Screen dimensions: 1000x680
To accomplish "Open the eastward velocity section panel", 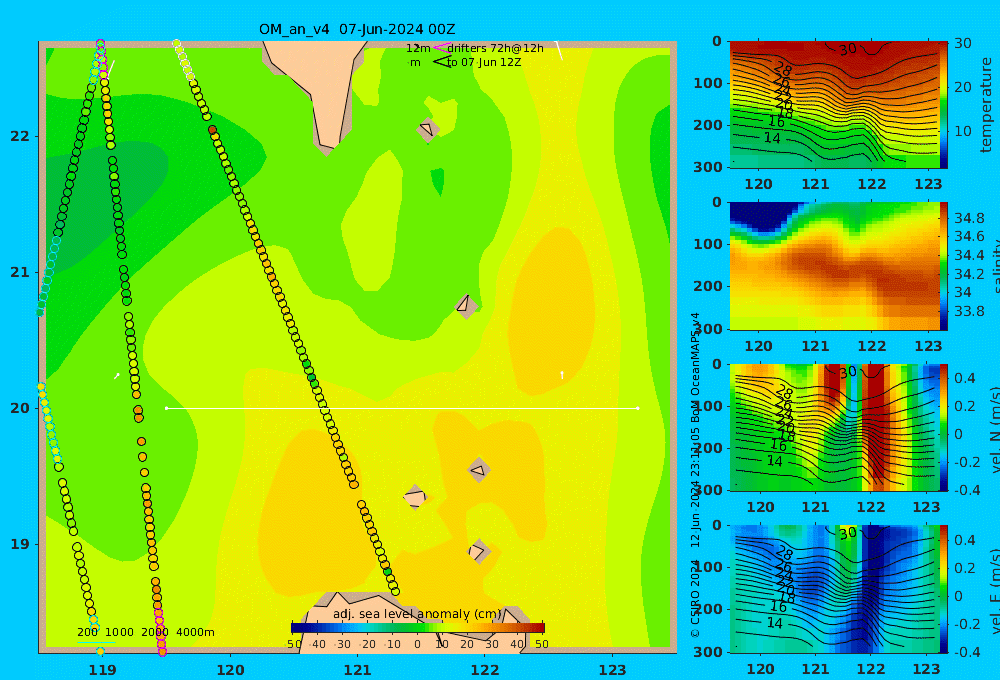I will tap(835, 589).
